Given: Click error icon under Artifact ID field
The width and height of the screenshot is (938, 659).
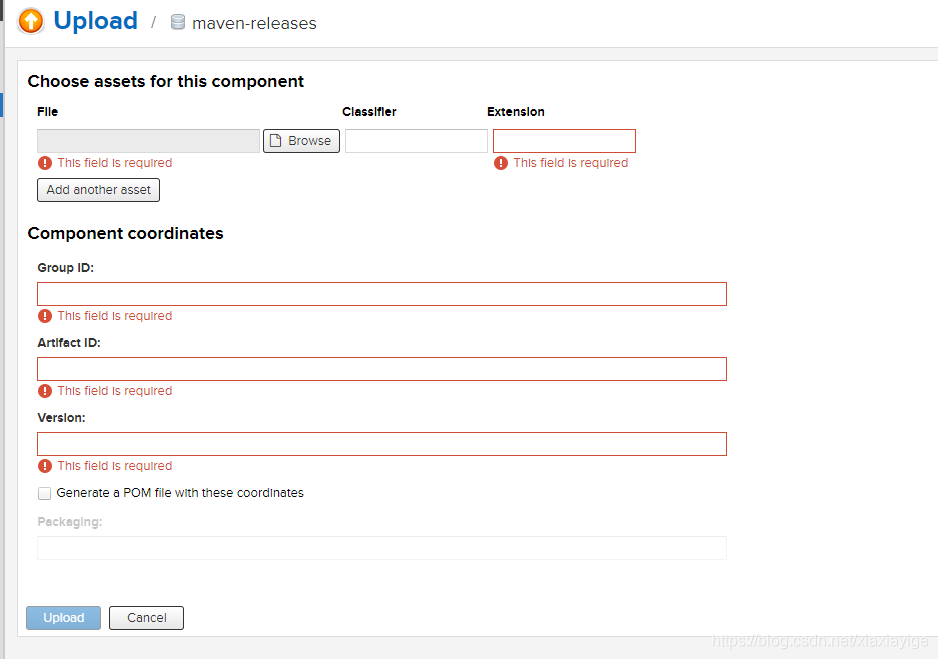Looking at the screenshot, I should pyautogui.click(x=45, y=391).
